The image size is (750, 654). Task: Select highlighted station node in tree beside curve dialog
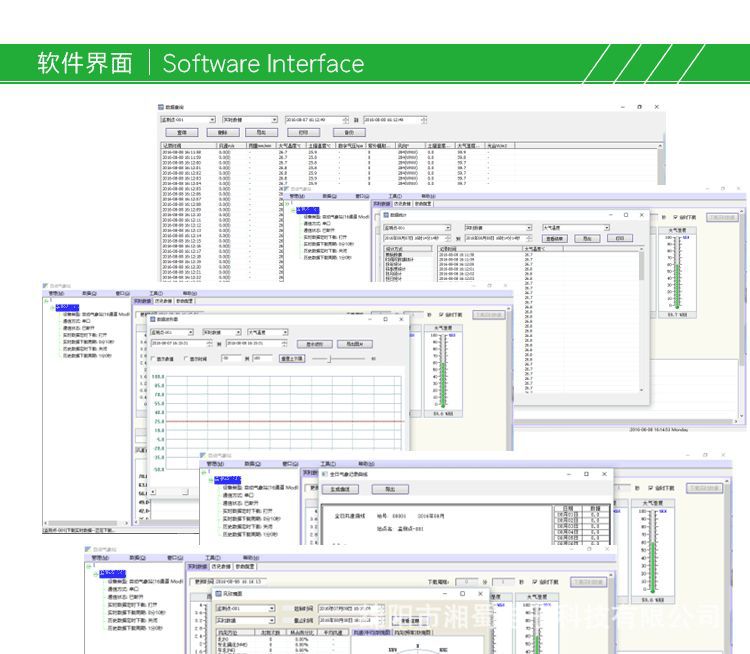[67, 308]
